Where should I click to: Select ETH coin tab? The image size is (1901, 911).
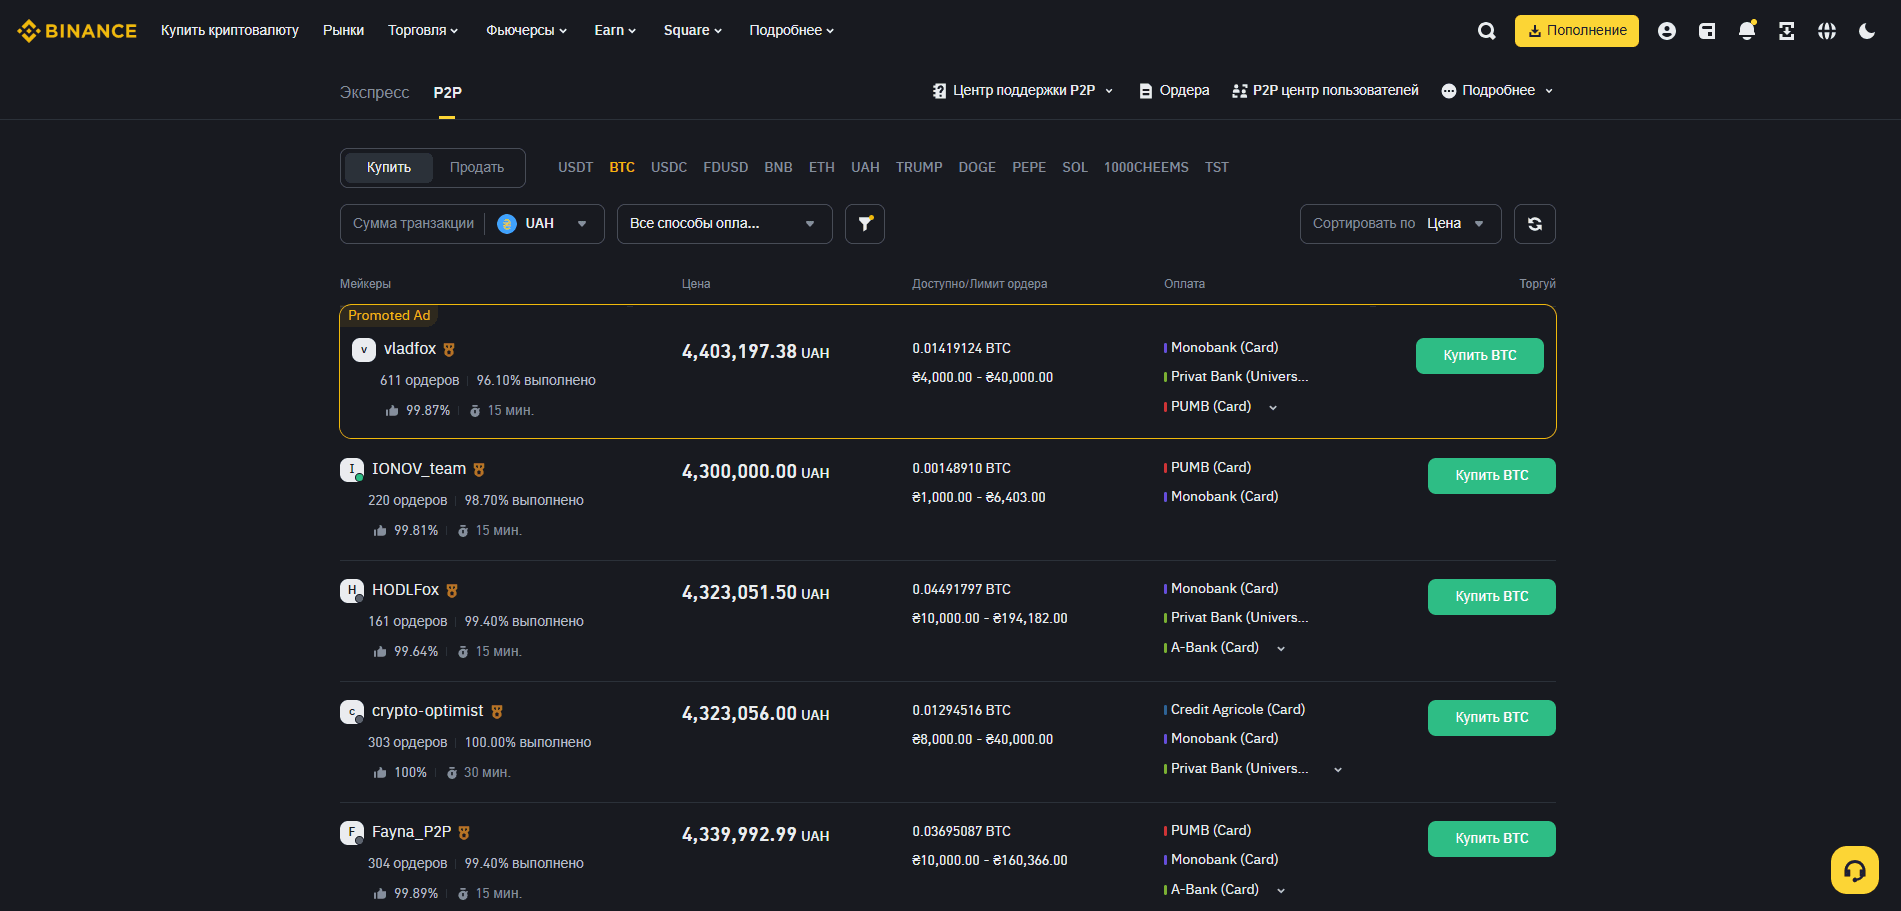point(821,168)
